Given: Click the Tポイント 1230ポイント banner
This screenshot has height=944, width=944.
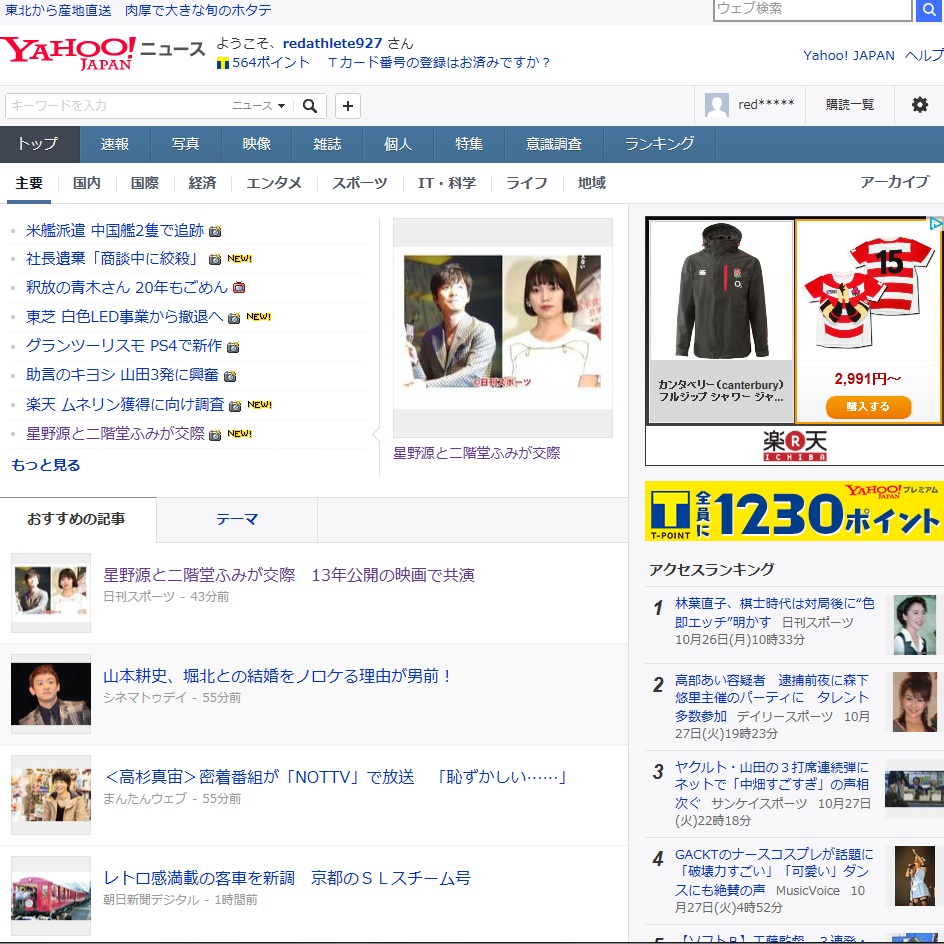Looking at the screenshot, I should pos(794,511).
